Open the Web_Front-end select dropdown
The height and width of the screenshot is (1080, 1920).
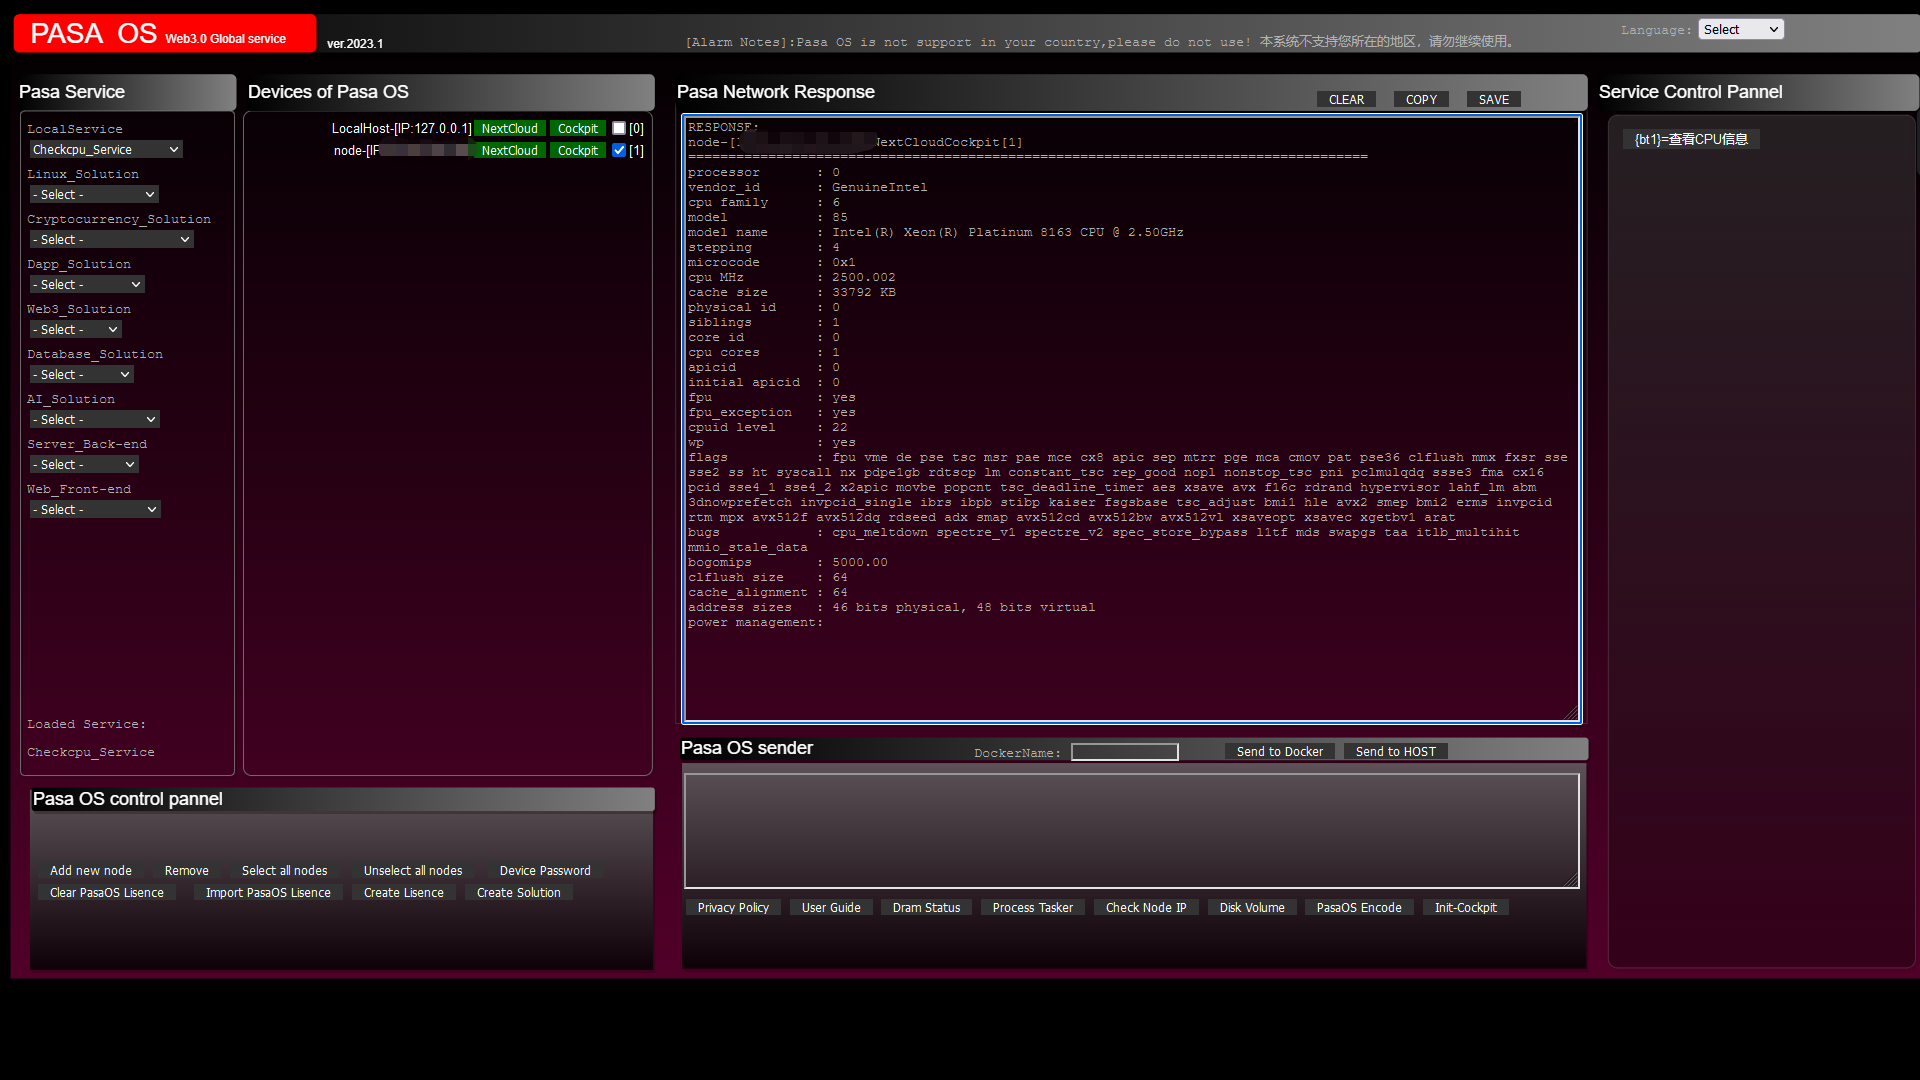[x=95, y=509]
